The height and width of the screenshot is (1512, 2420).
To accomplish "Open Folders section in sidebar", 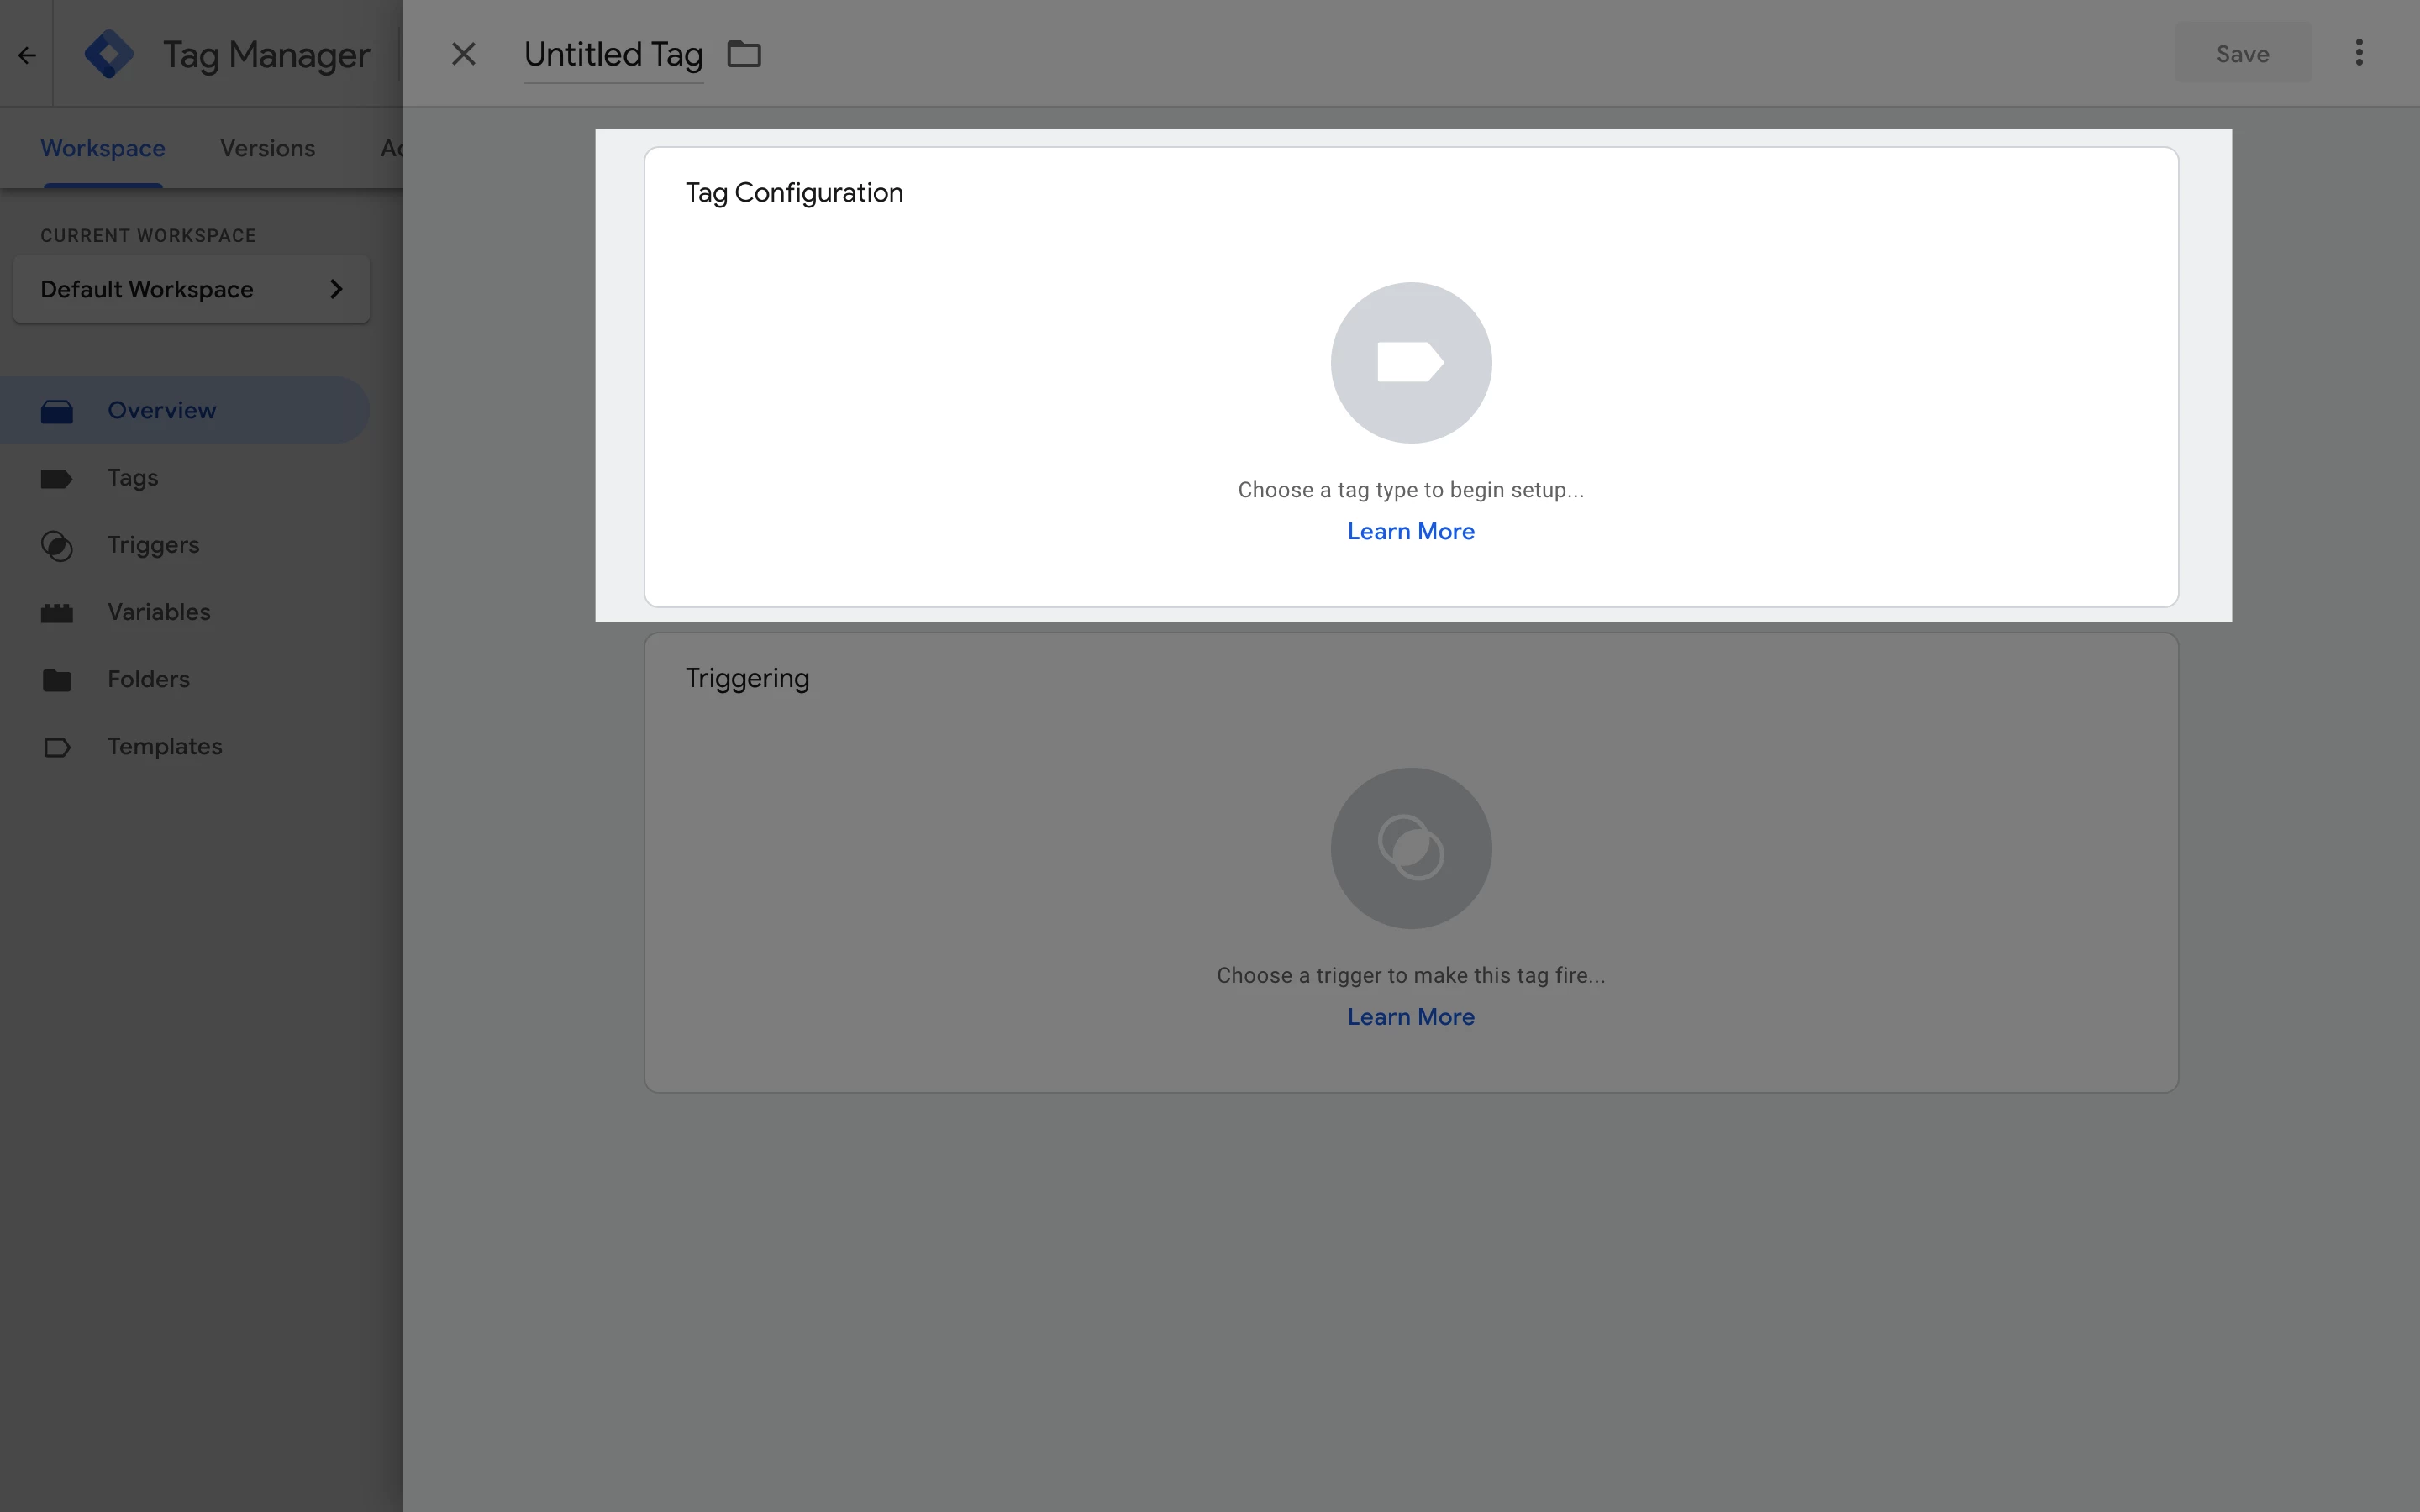I will click(148, 679).
